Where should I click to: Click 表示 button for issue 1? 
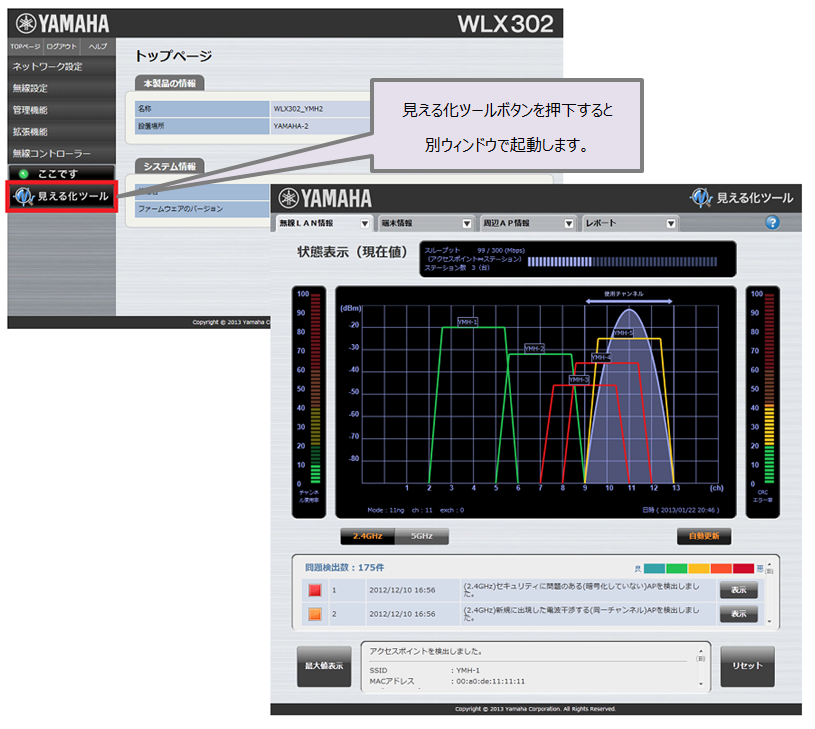(738, 590)
